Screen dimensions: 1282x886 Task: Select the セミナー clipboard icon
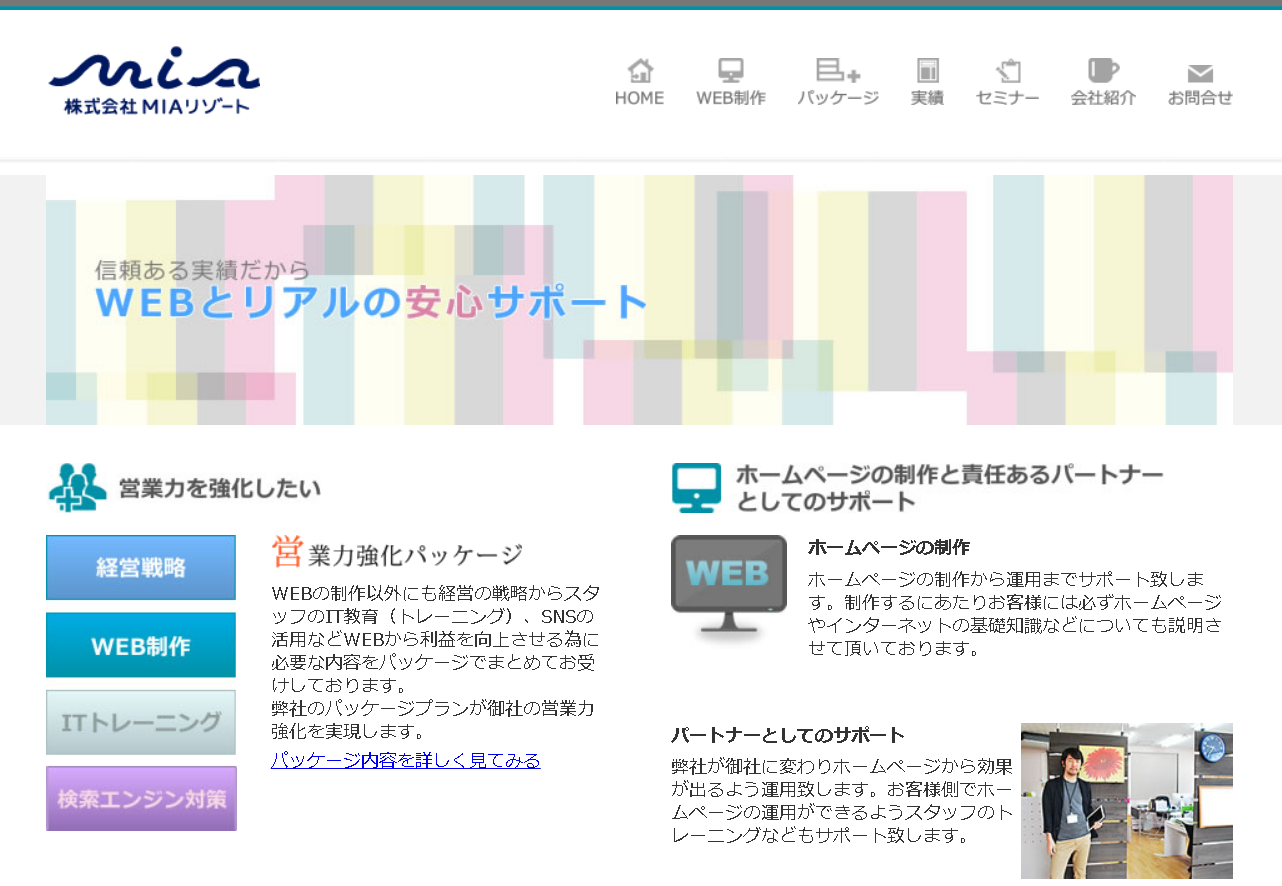point(1007,70)
